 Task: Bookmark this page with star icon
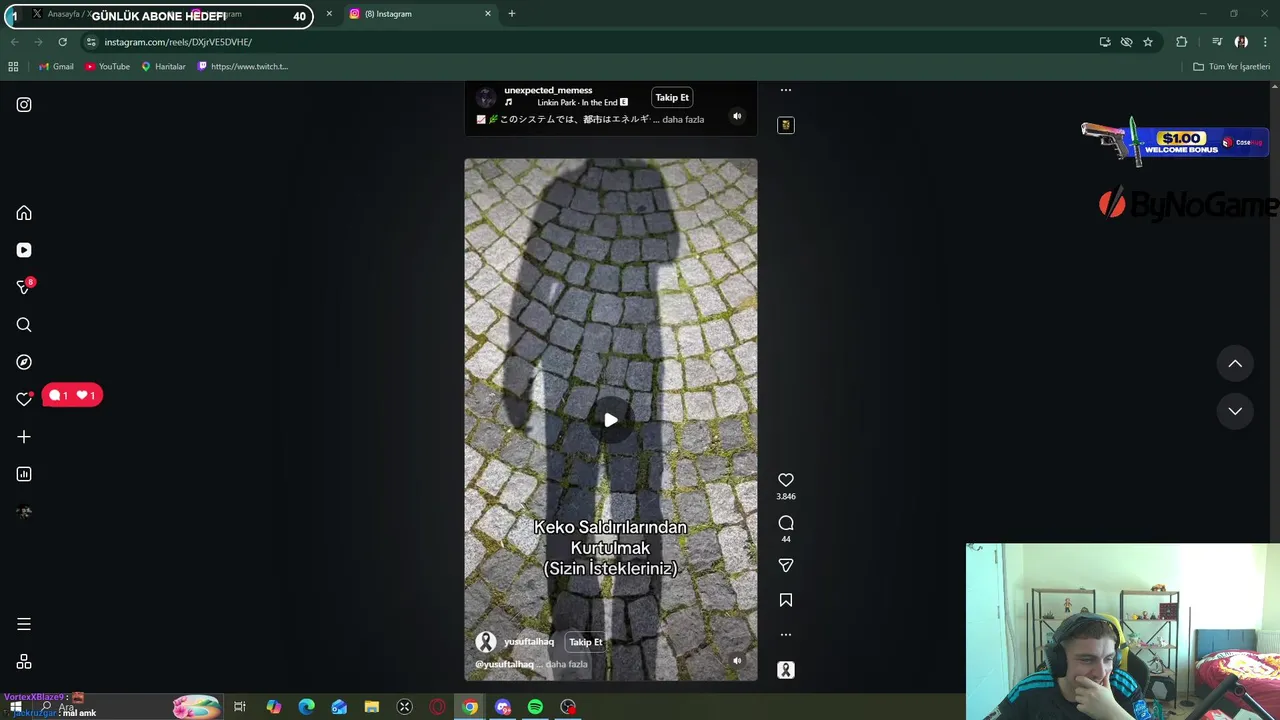[x=1148, y=42]
